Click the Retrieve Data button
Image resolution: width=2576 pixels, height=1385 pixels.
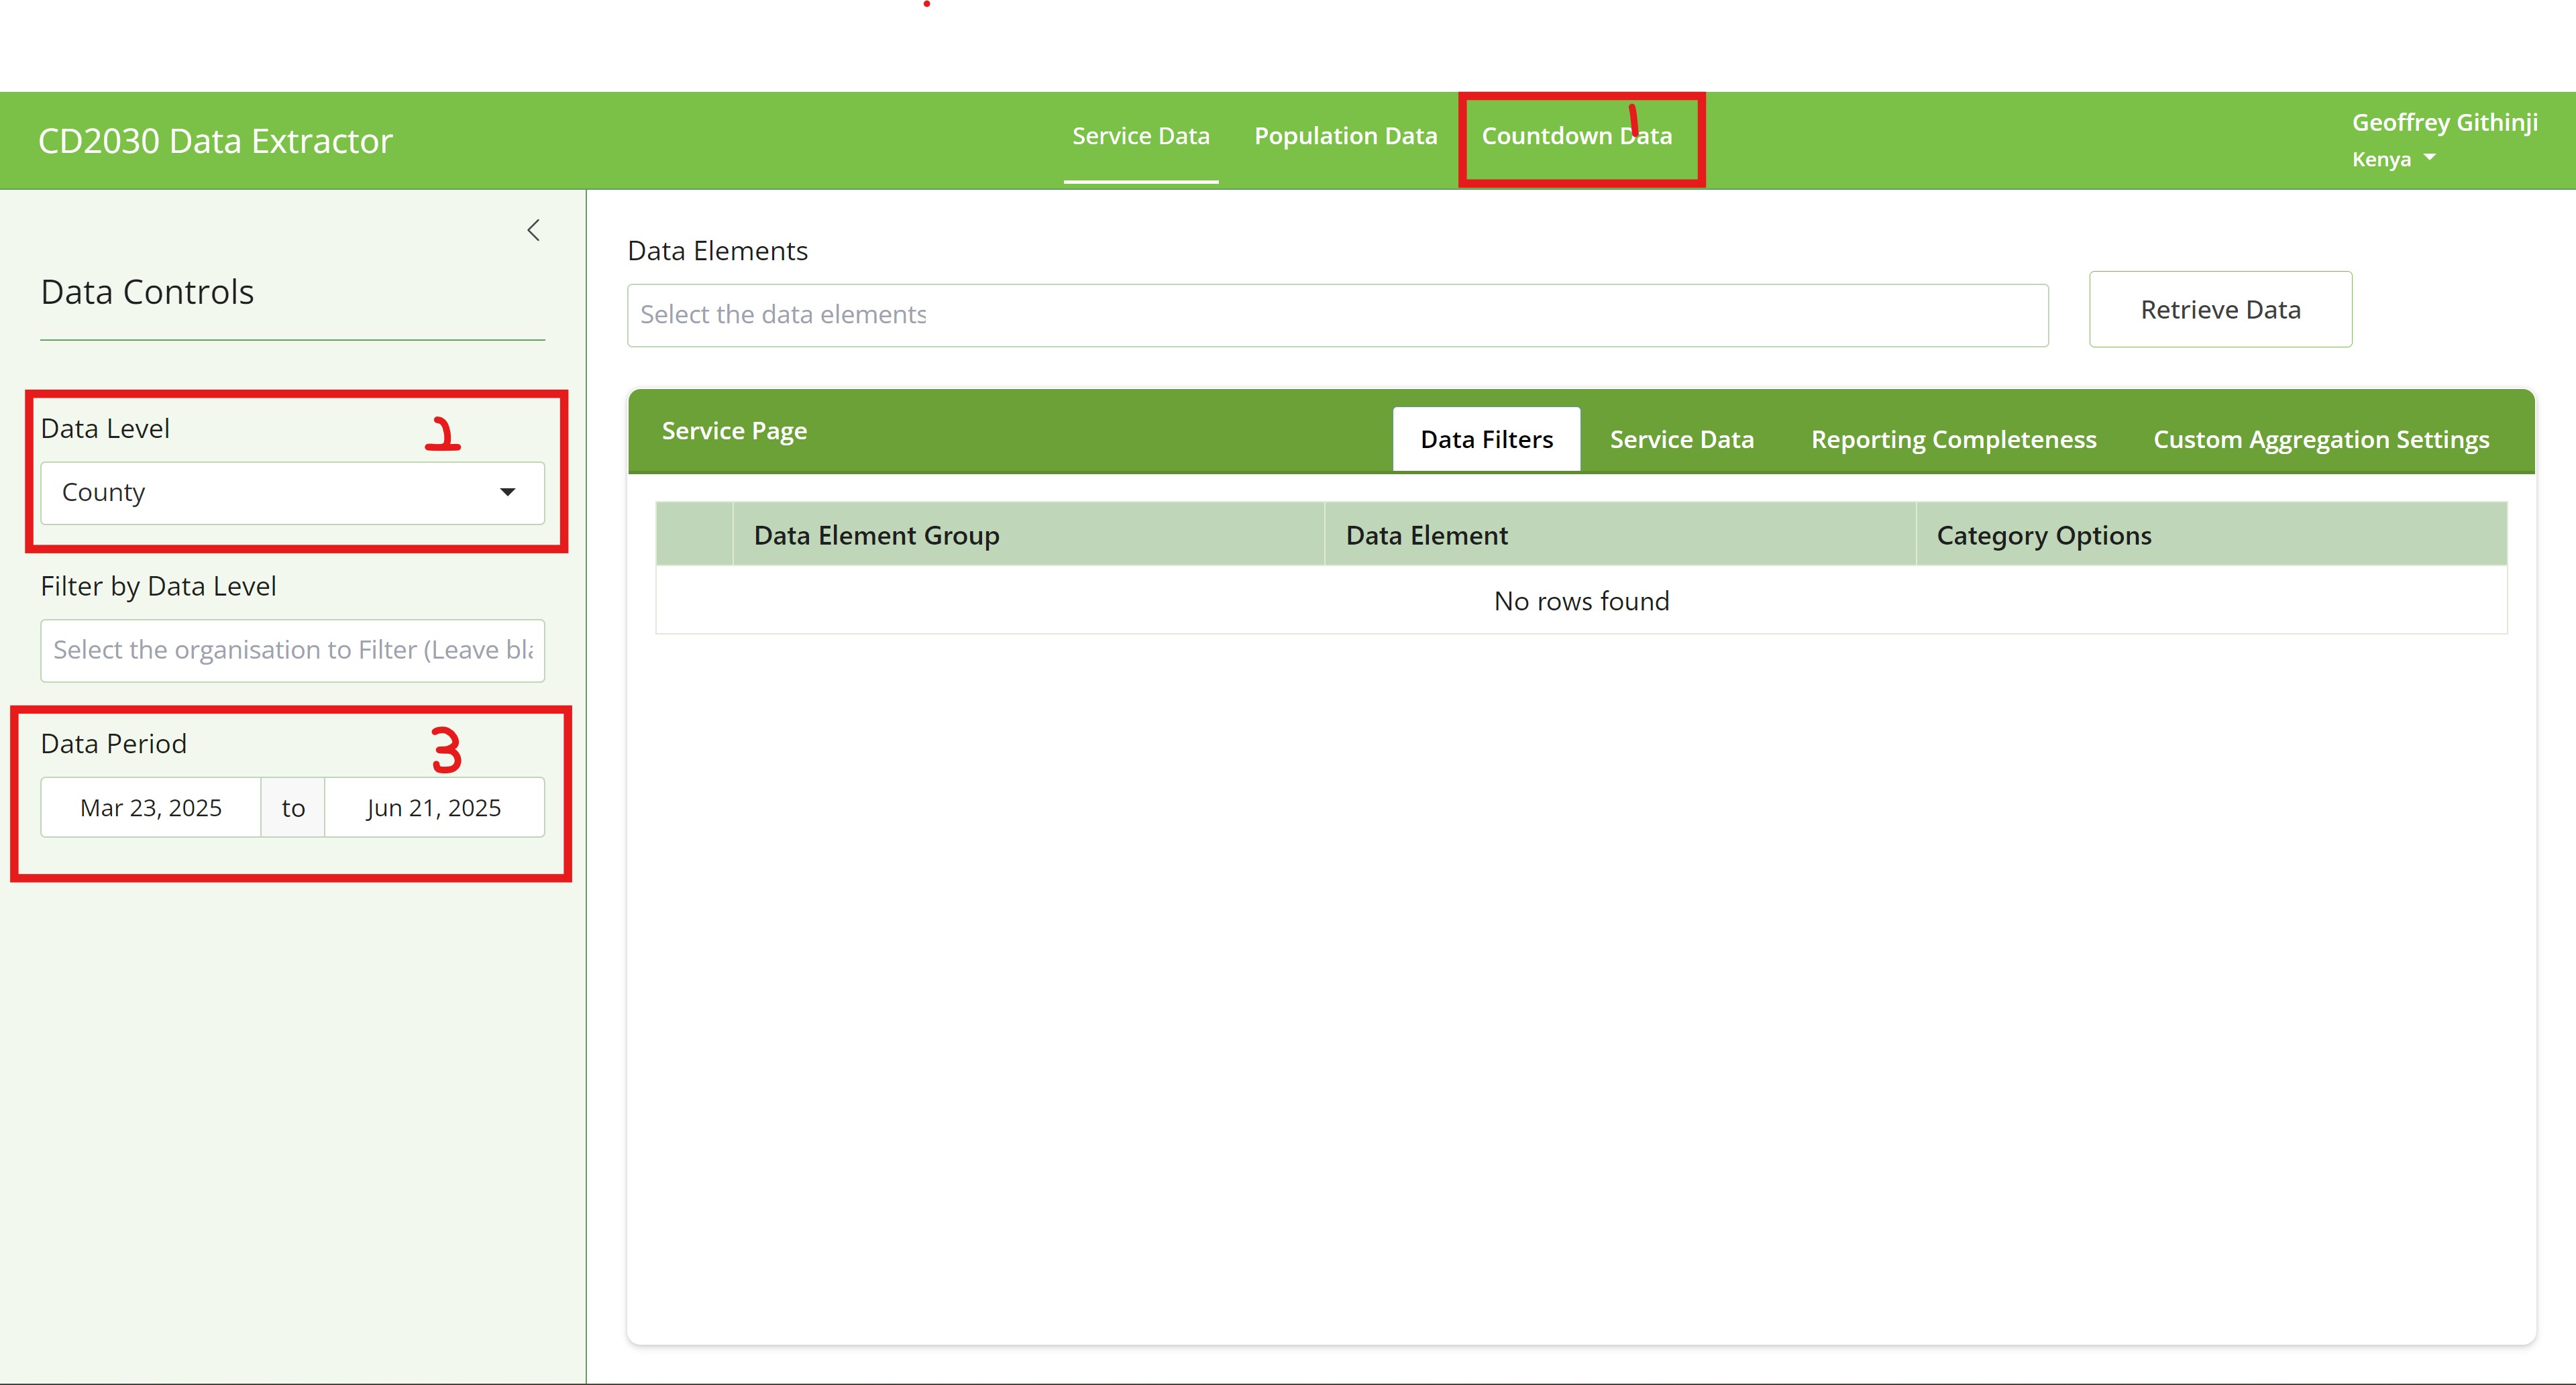point(2219,310)
